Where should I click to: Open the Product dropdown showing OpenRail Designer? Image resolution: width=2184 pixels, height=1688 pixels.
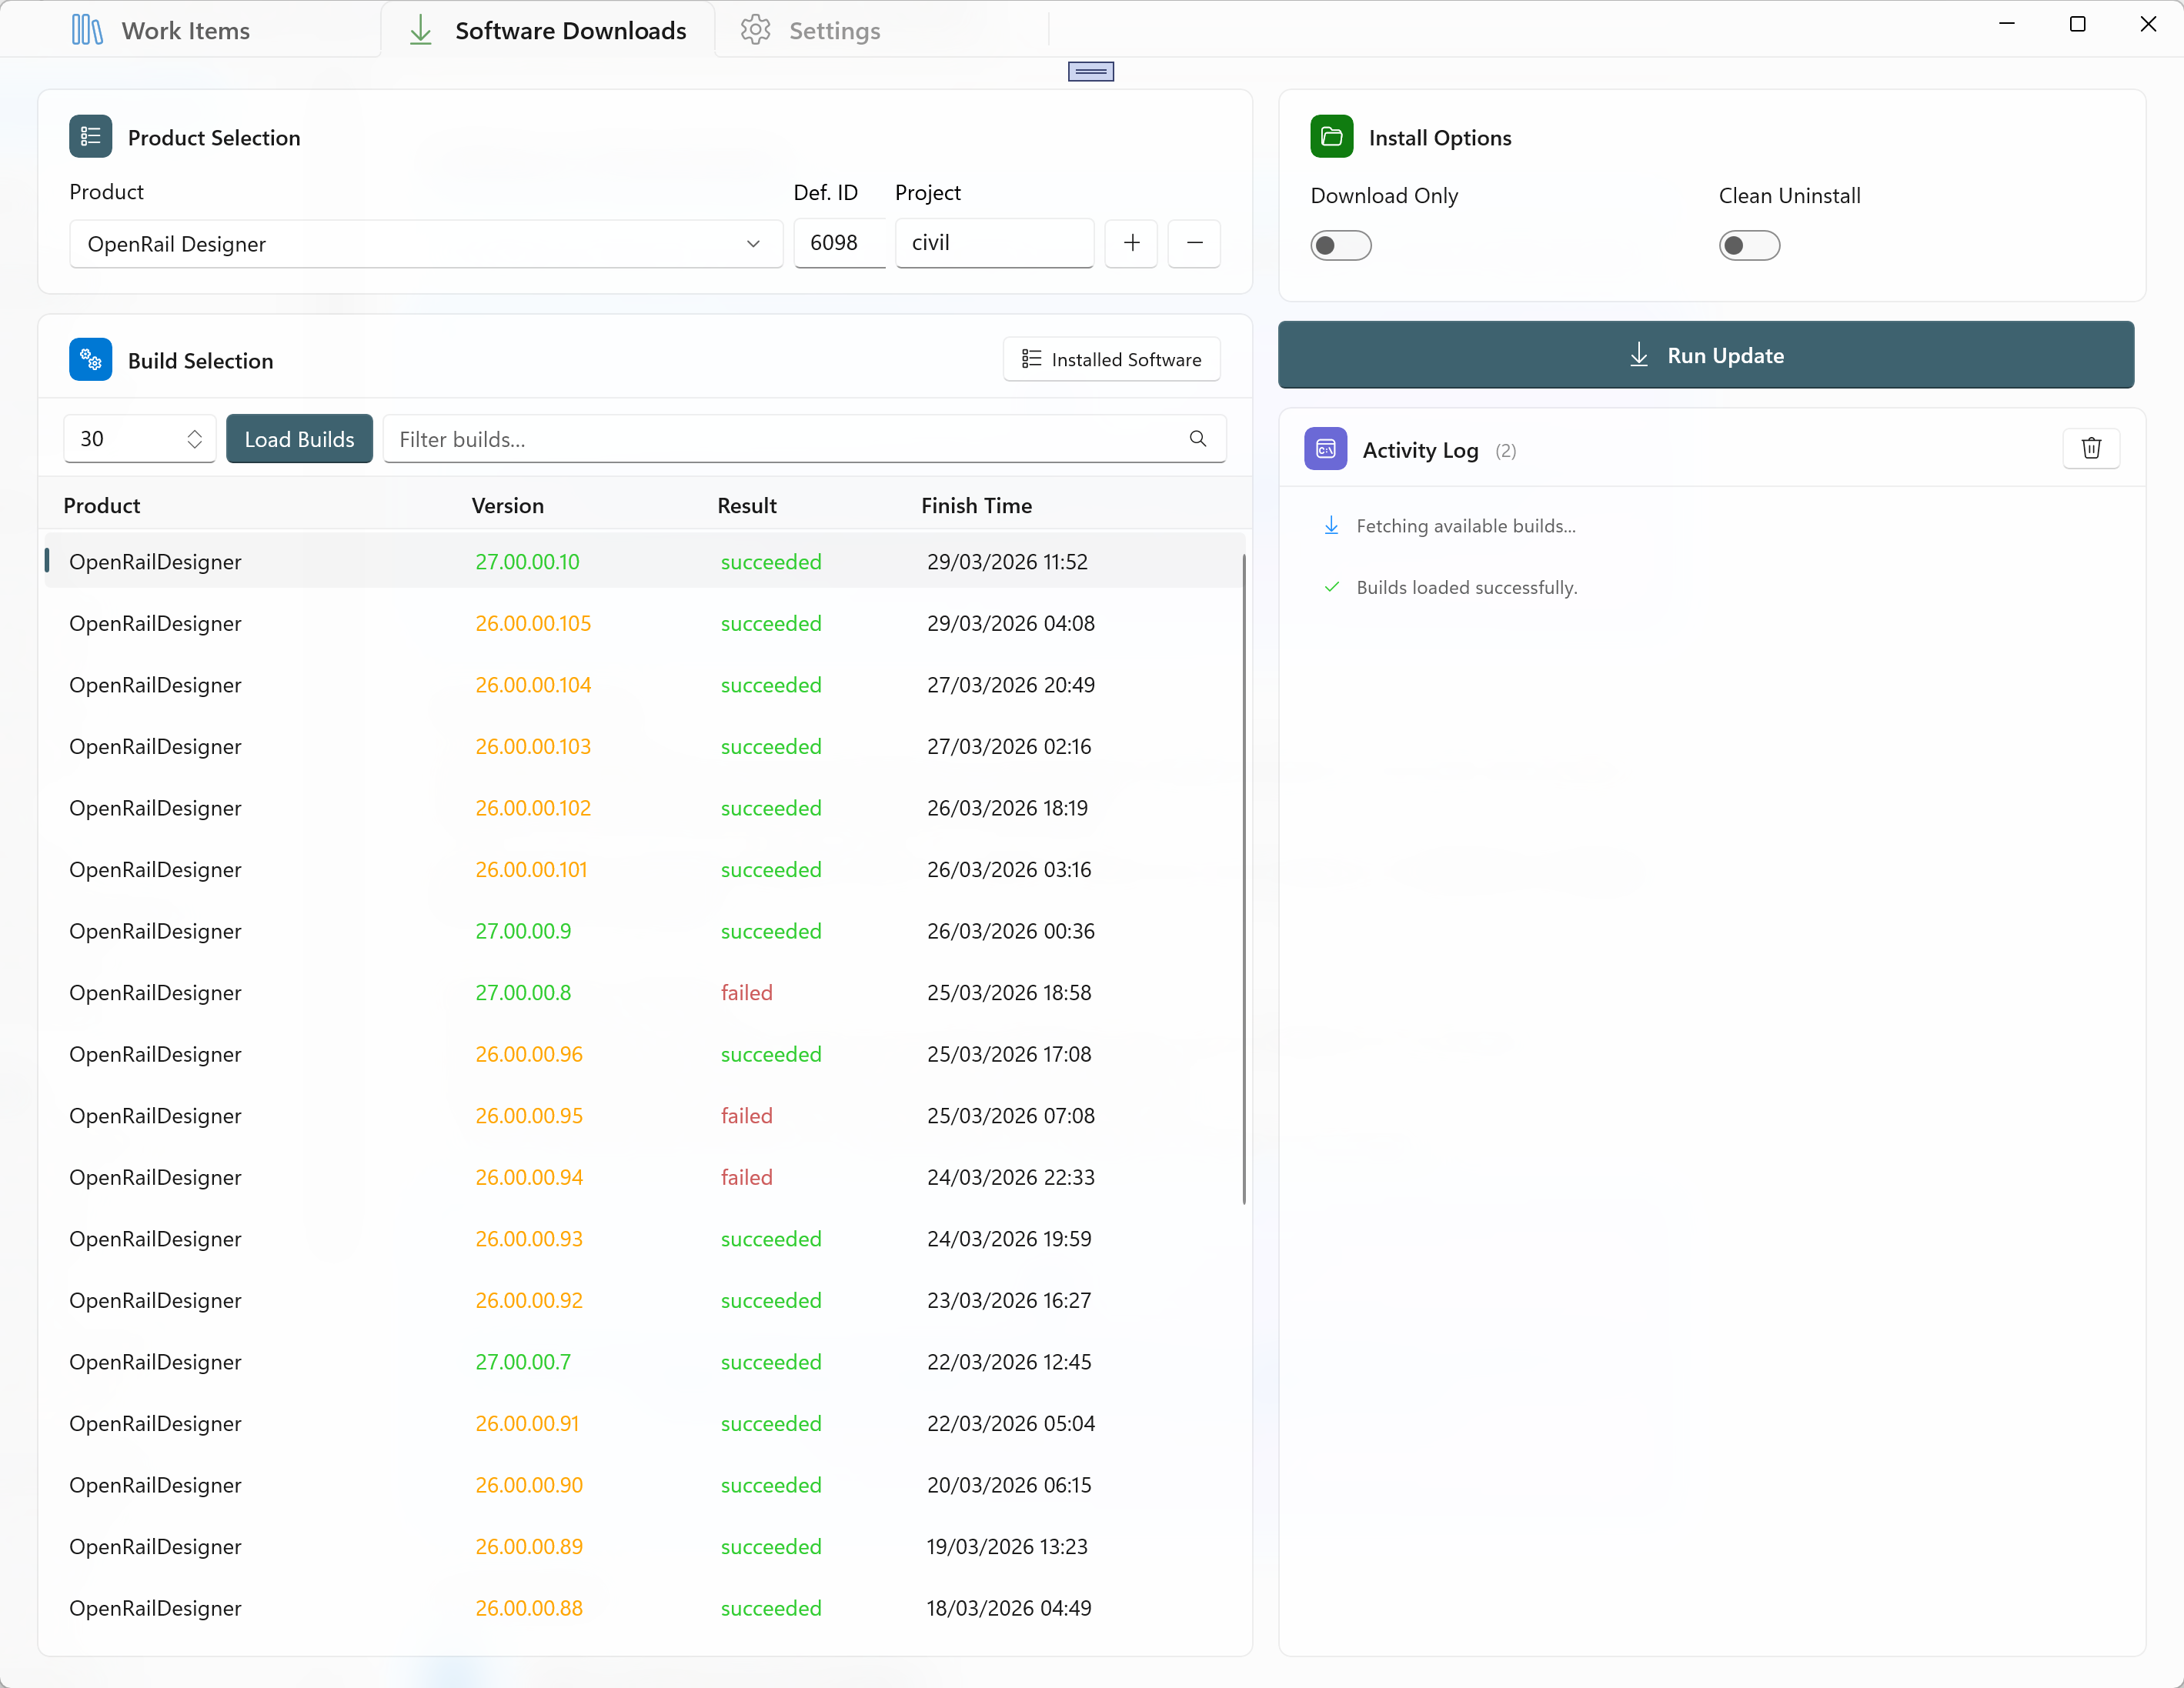pyautogui.click(x=425, y=244)
